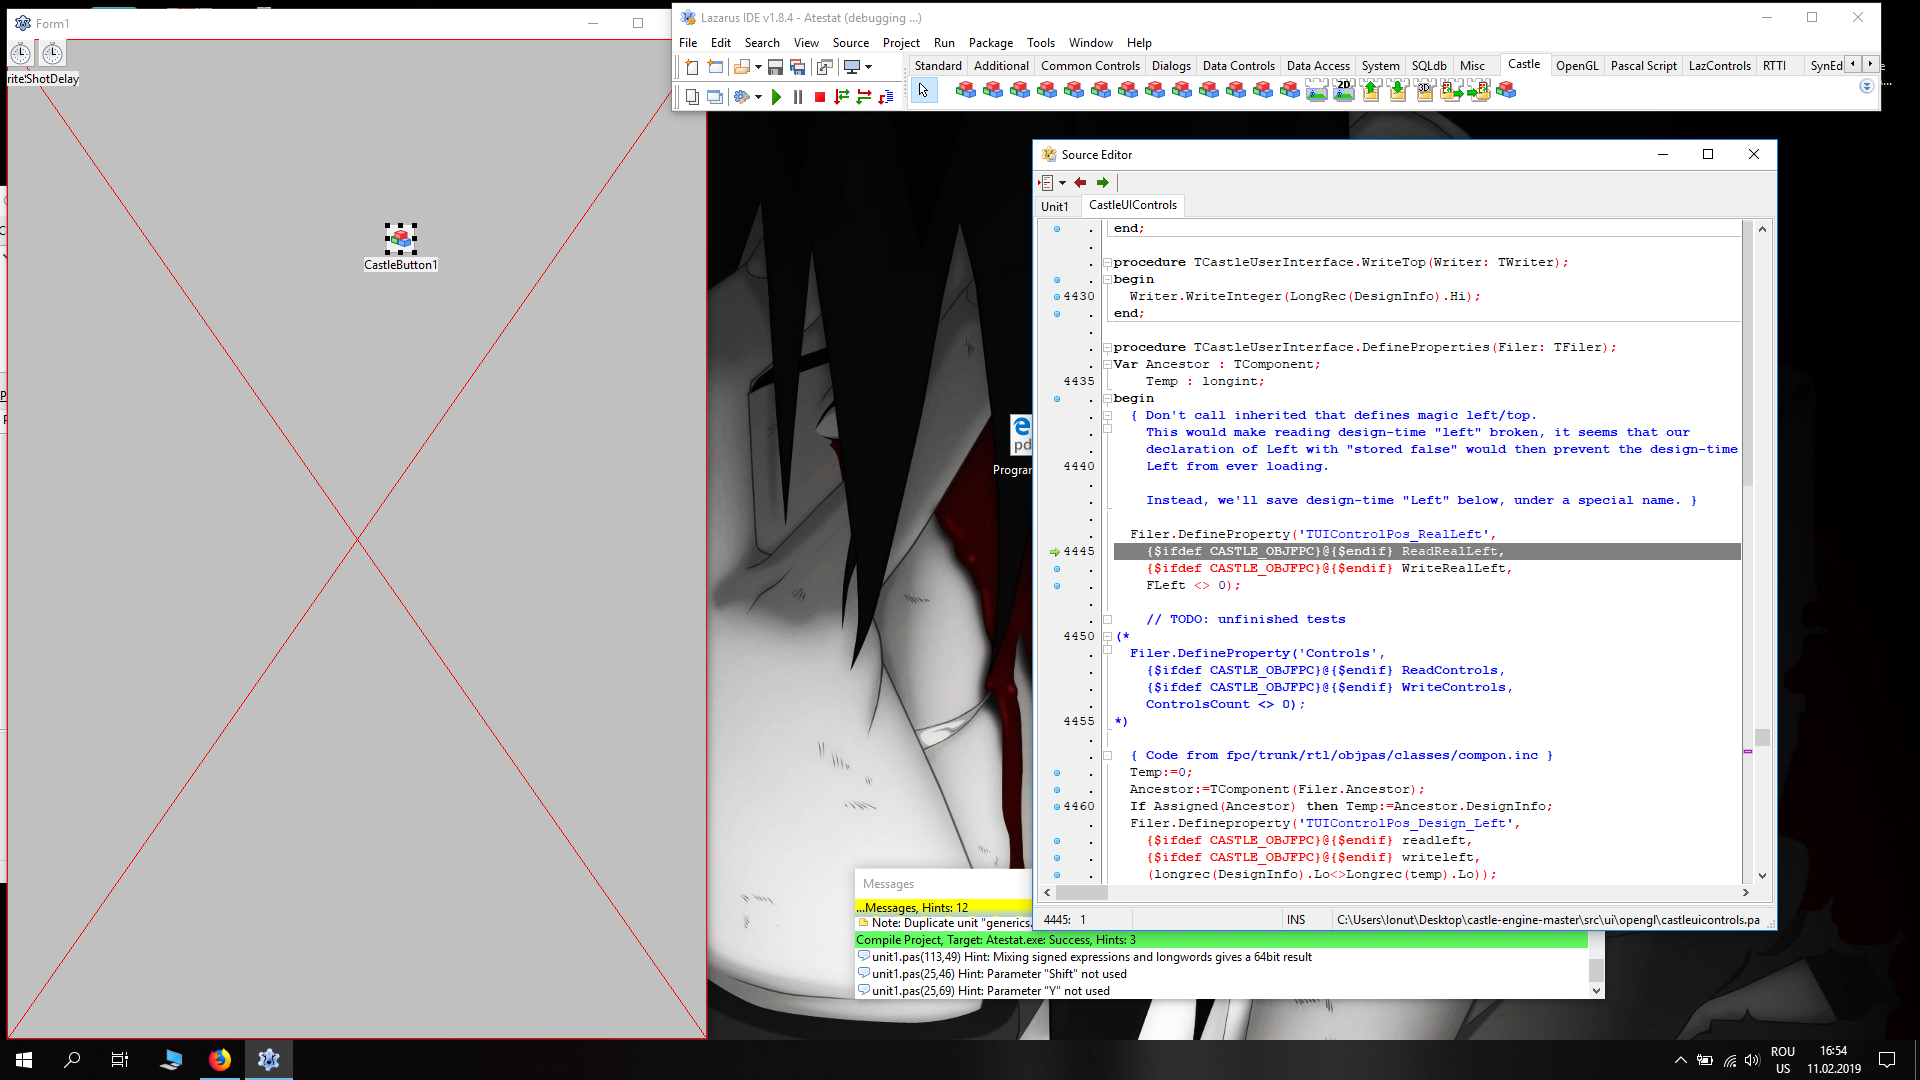
Task: Click the desktop monitor toolbar icon
Action: tap(852, 67)
